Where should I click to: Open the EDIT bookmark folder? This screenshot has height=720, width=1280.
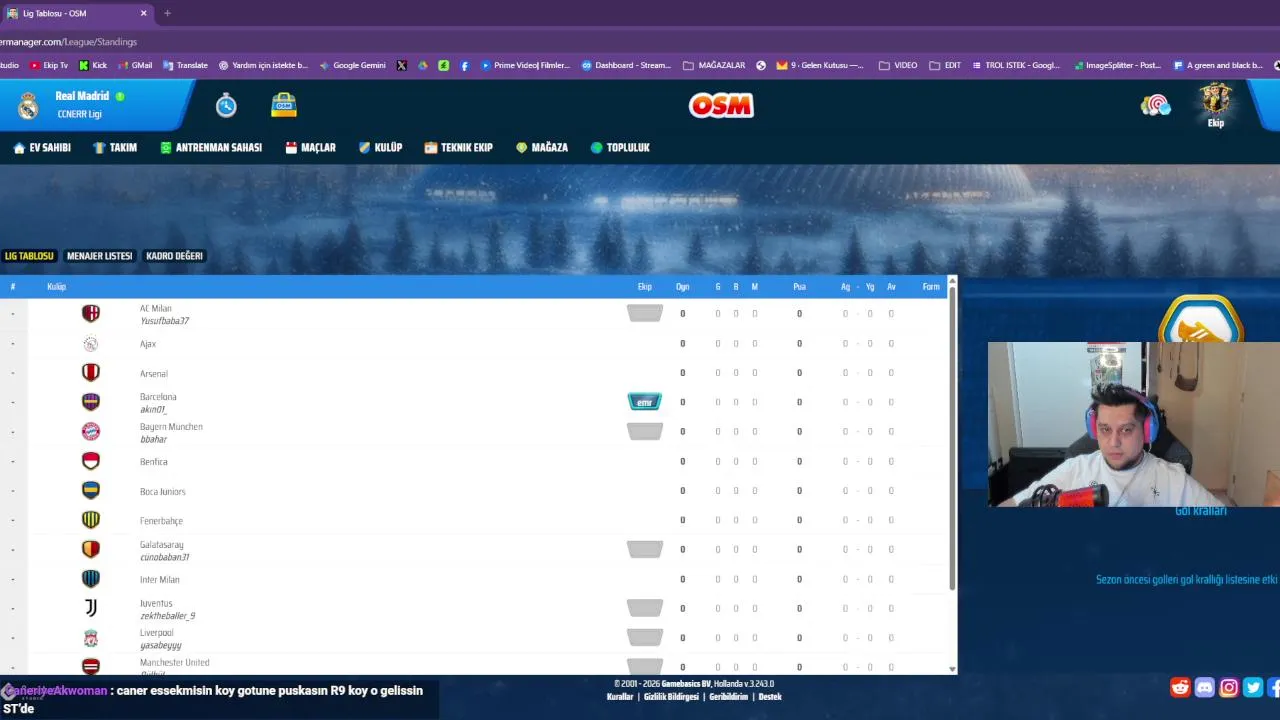[x=945, y=65]
